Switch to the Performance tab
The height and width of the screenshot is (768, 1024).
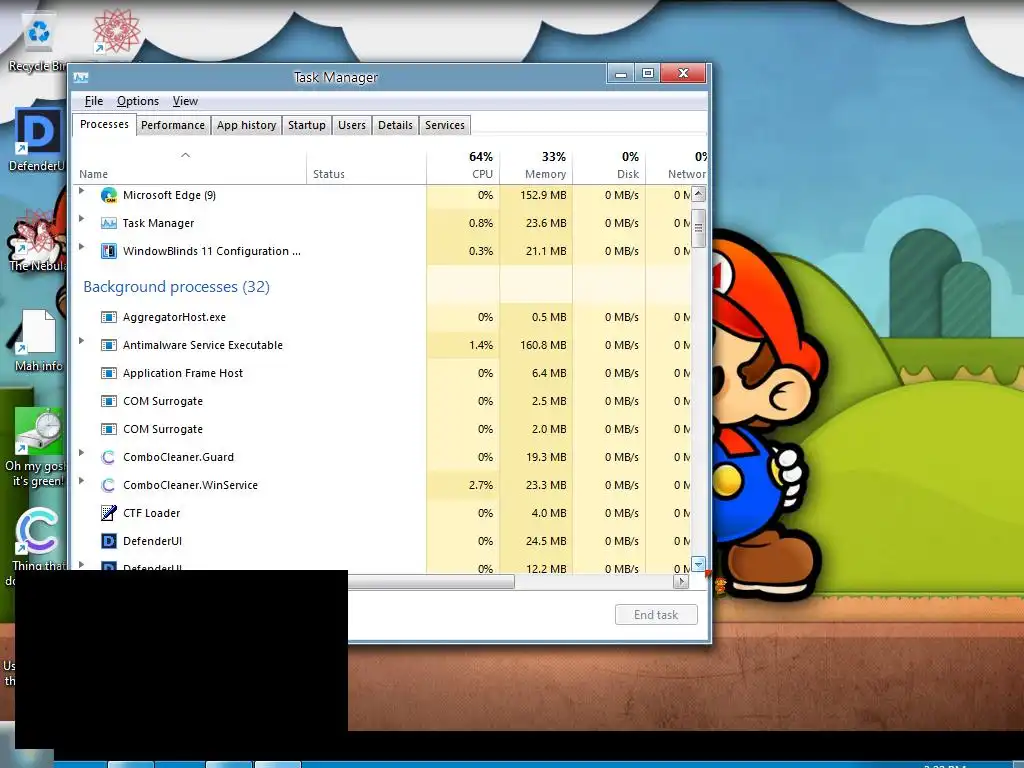tap(173, 125)
